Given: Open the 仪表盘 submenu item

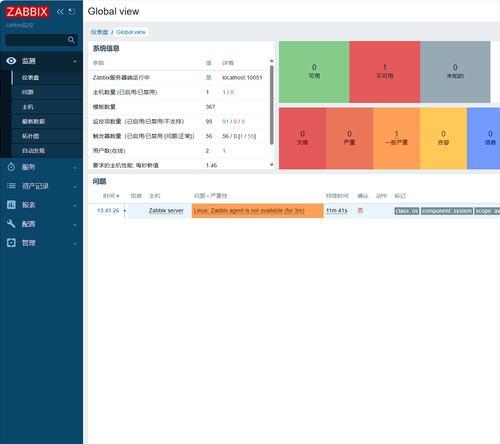Looking at the screenshot, I should 30,77.
